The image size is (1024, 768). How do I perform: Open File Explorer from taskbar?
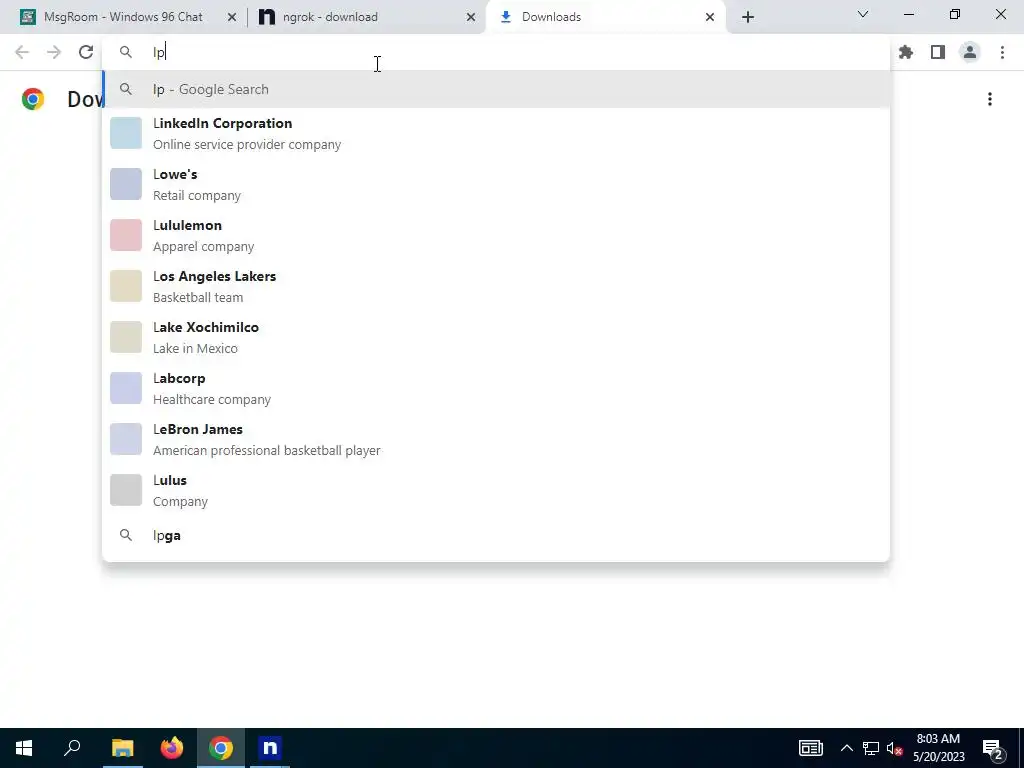click(x=122, y=748)
